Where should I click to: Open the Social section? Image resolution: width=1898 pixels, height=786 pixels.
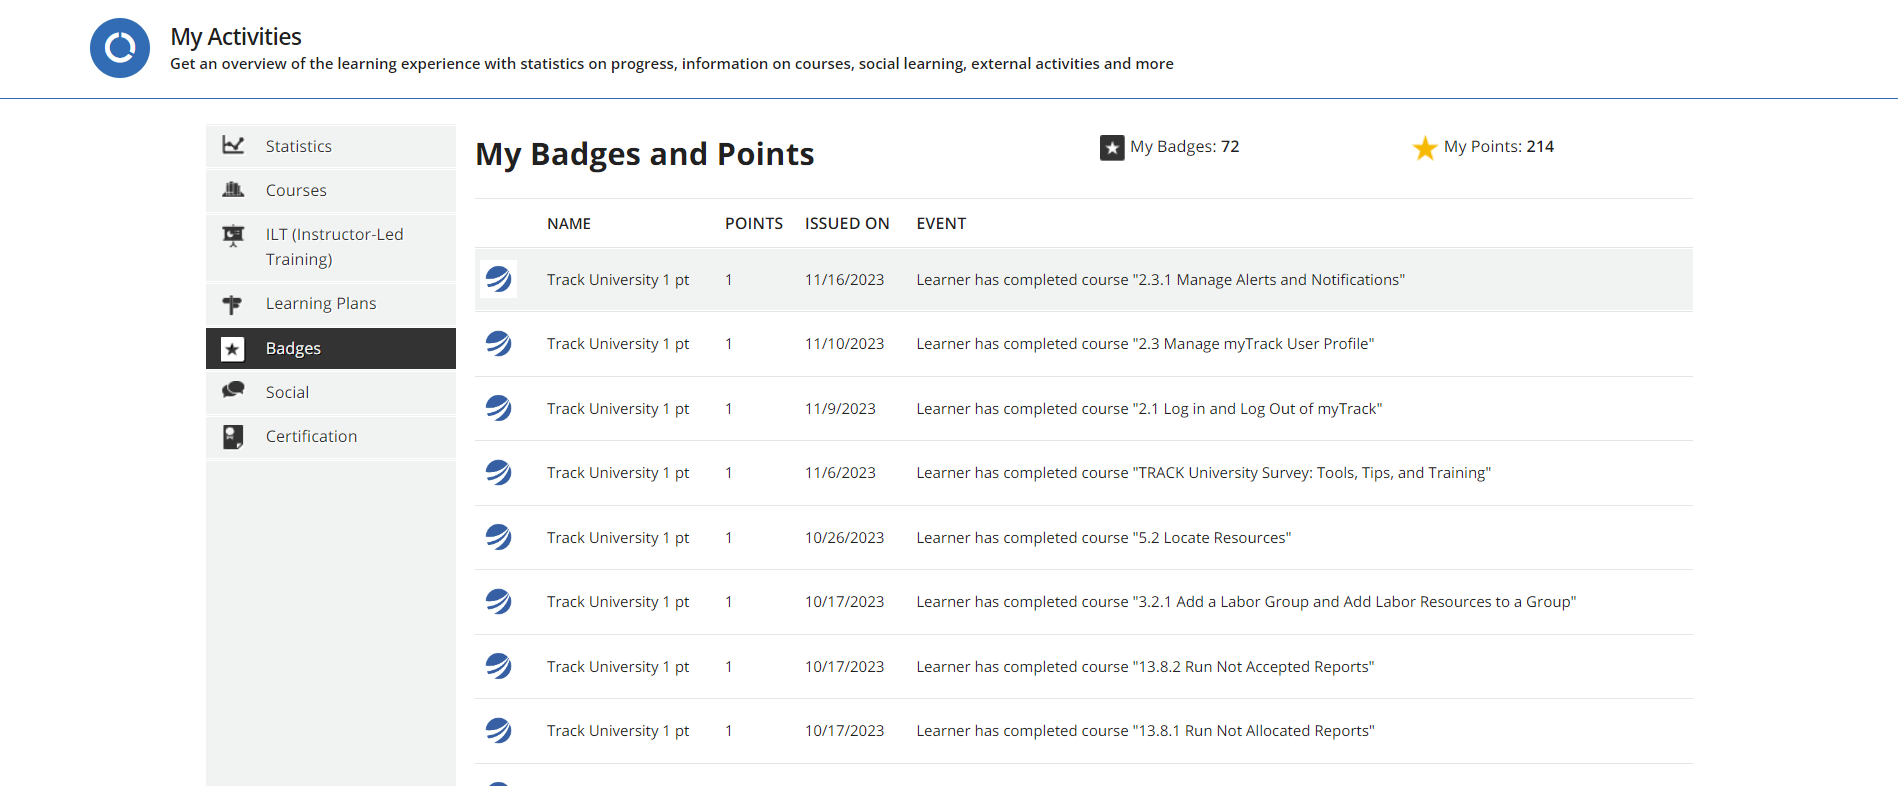pyautogui.click(x=331, y=392)
